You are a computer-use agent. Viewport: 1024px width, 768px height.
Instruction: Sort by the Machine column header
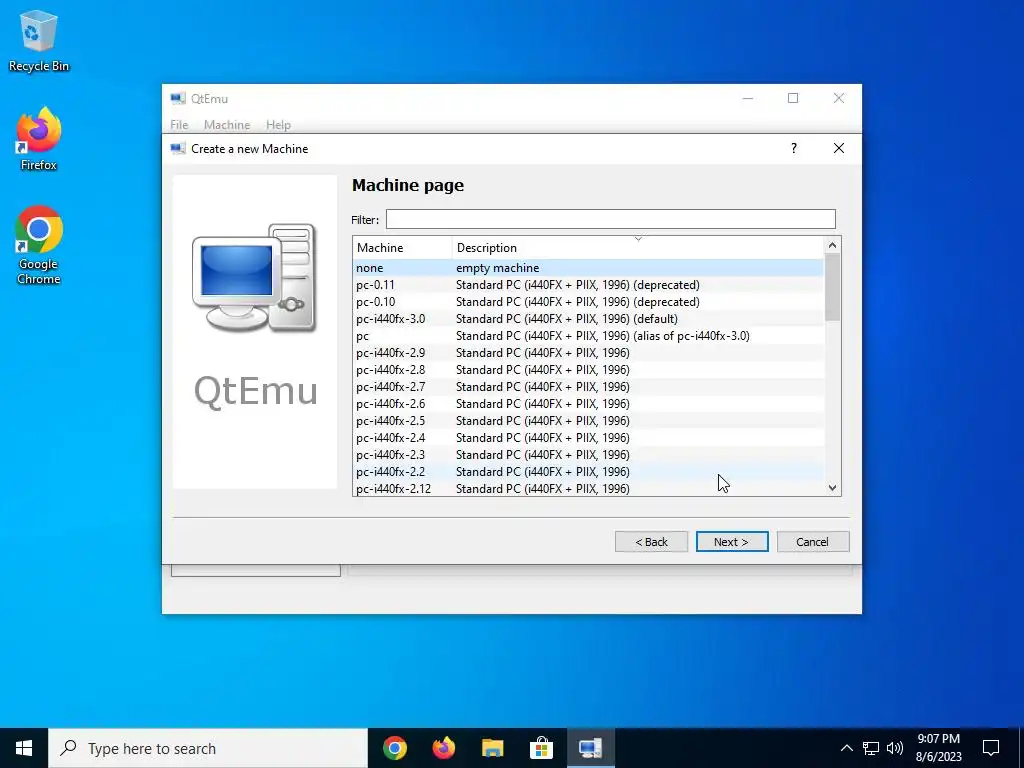[x=402, y=248]
